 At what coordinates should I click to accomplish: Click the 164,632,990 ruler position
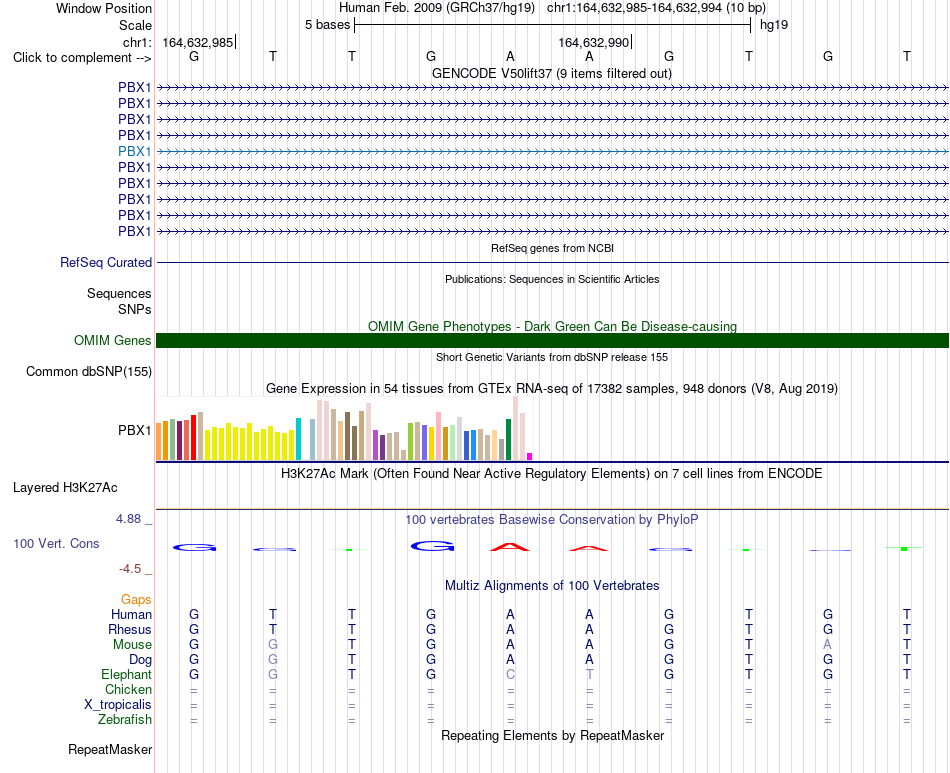[x=594, y=42]
